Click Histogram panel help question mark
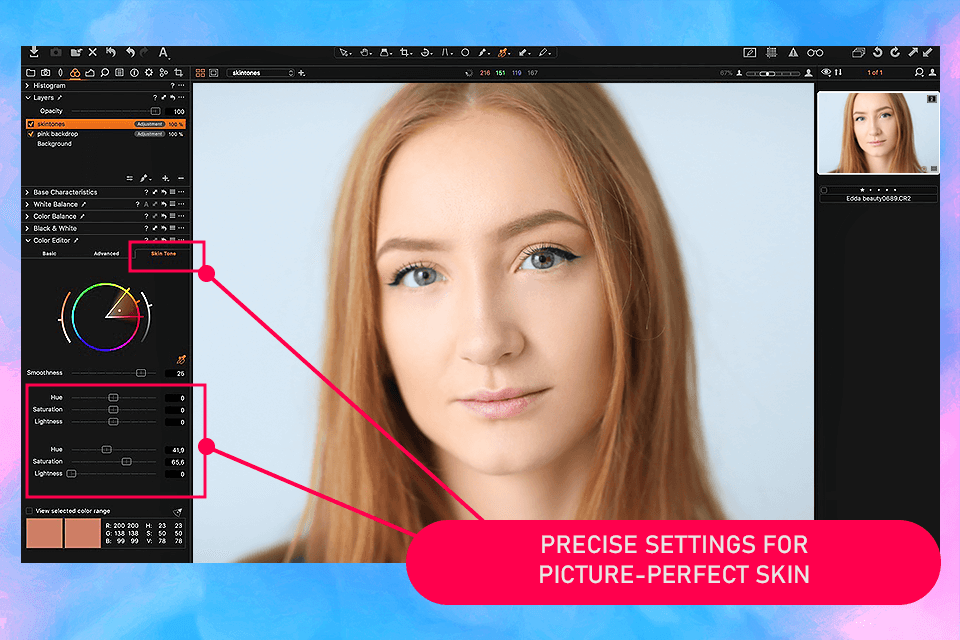The height and width of the screenshot is (640, 960). 172,86
